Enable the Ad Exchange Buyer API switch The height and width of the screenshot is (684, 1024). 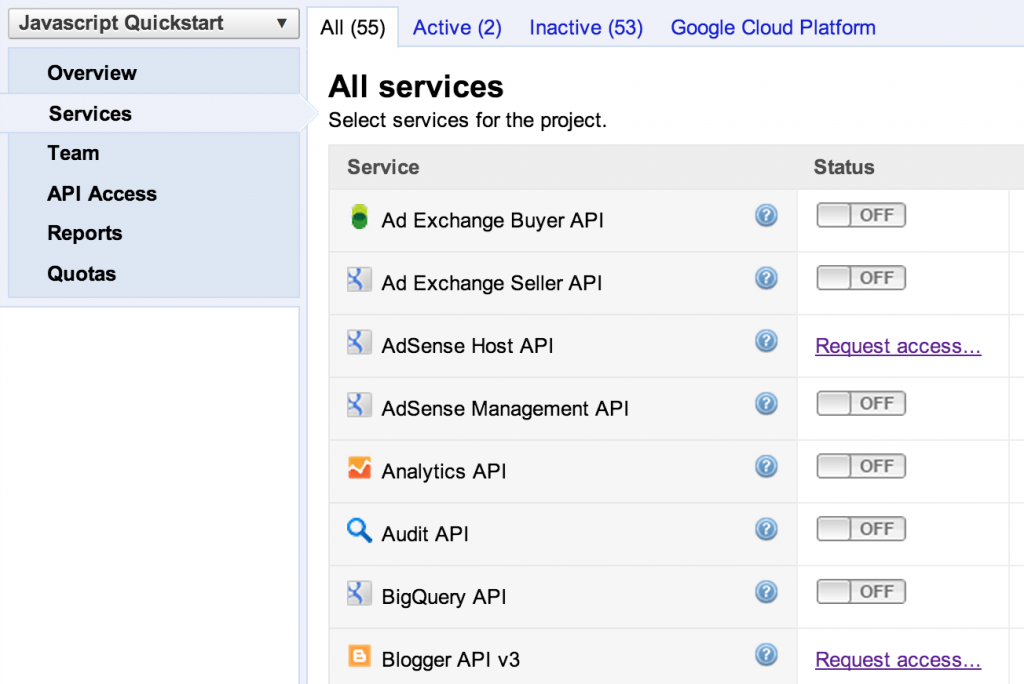tap(861, 215)
